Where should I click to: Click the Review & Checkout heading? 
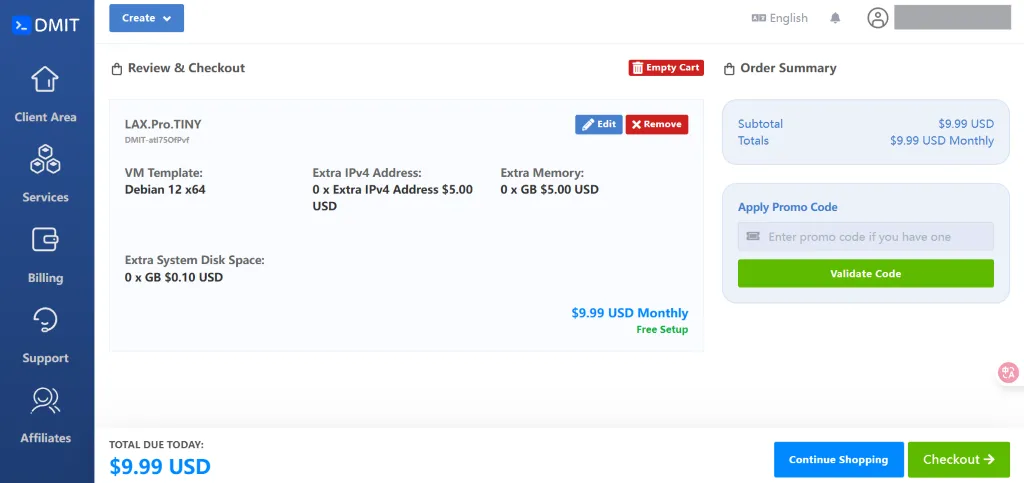(186, 68)
